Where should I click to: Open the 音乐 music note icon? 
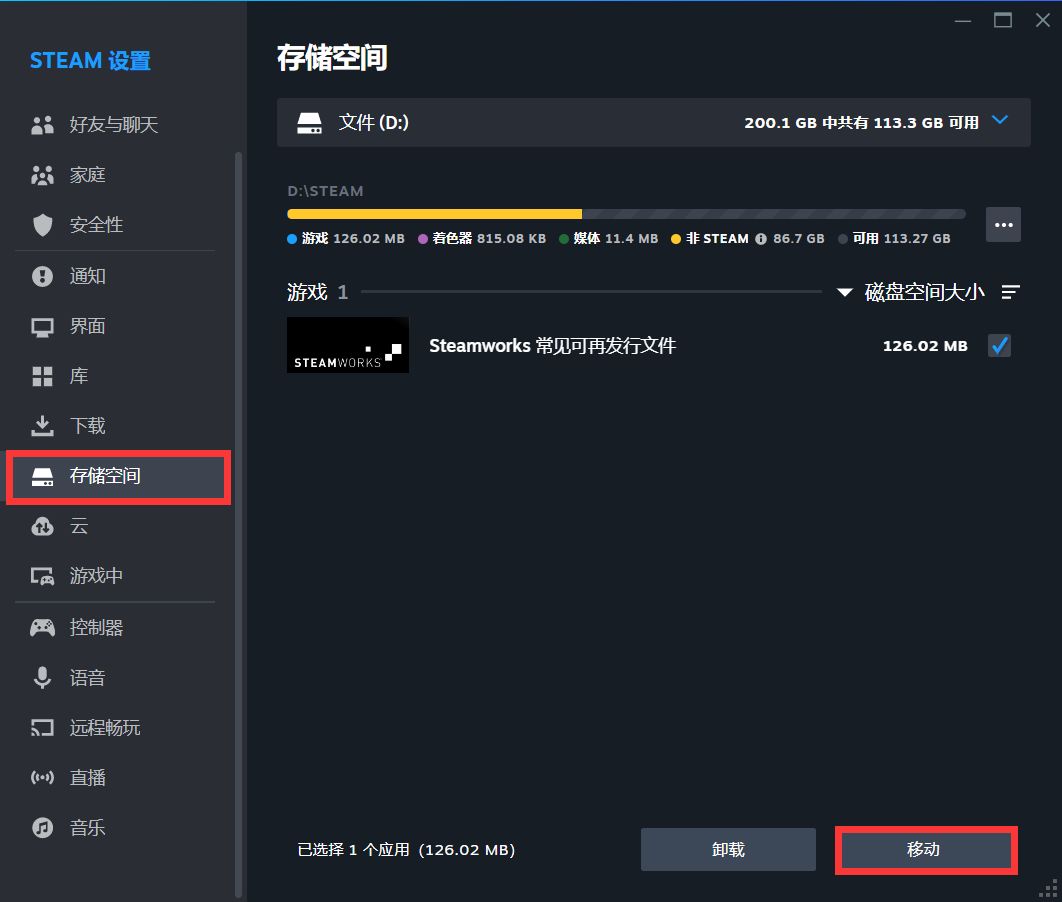pyautogui.click(x=42, y=828)
